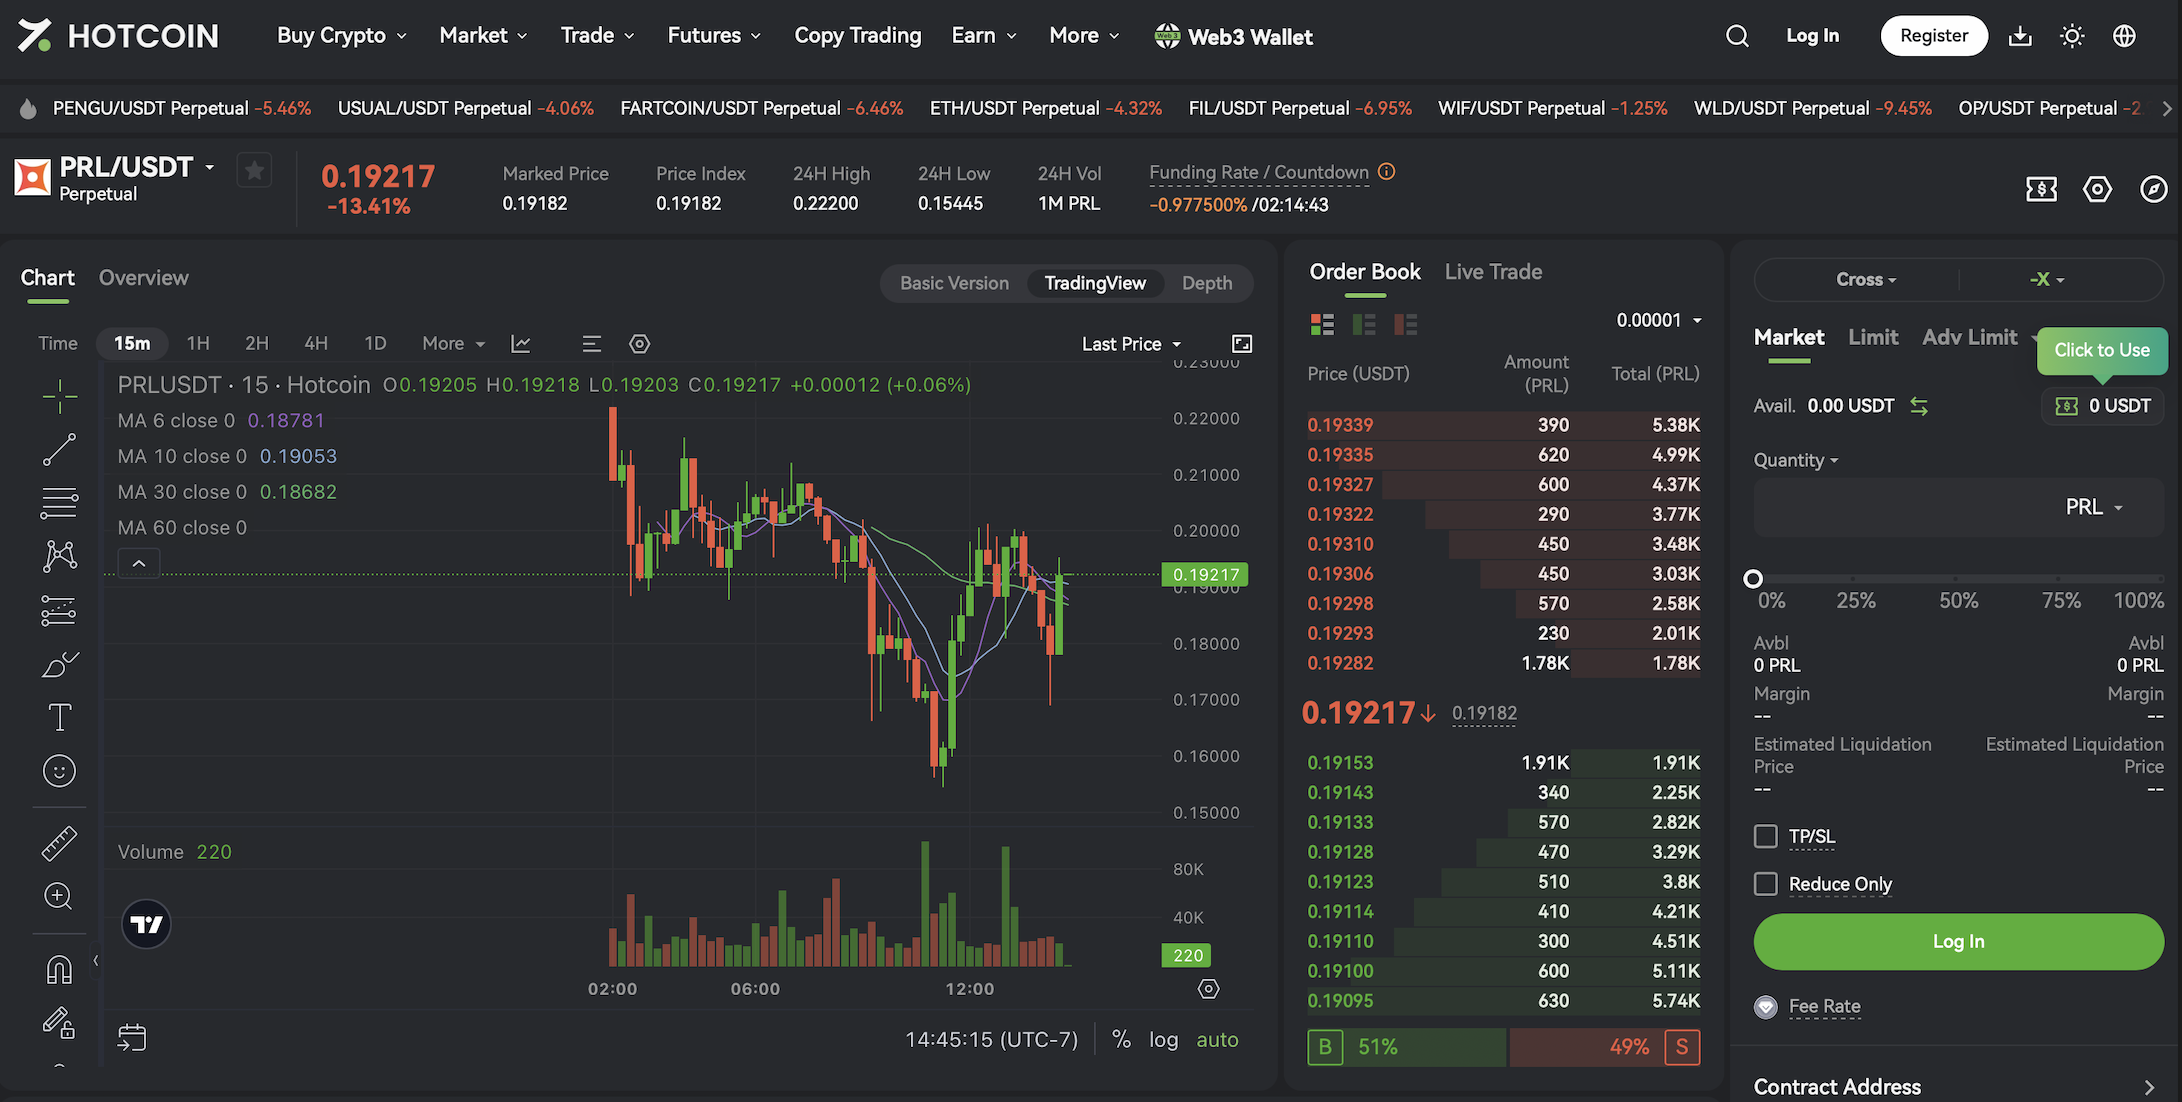Screen dimensions: 2182x1102
Task: Swap transfer funds icon next to Avail
Action: [x=1919, y=406]
